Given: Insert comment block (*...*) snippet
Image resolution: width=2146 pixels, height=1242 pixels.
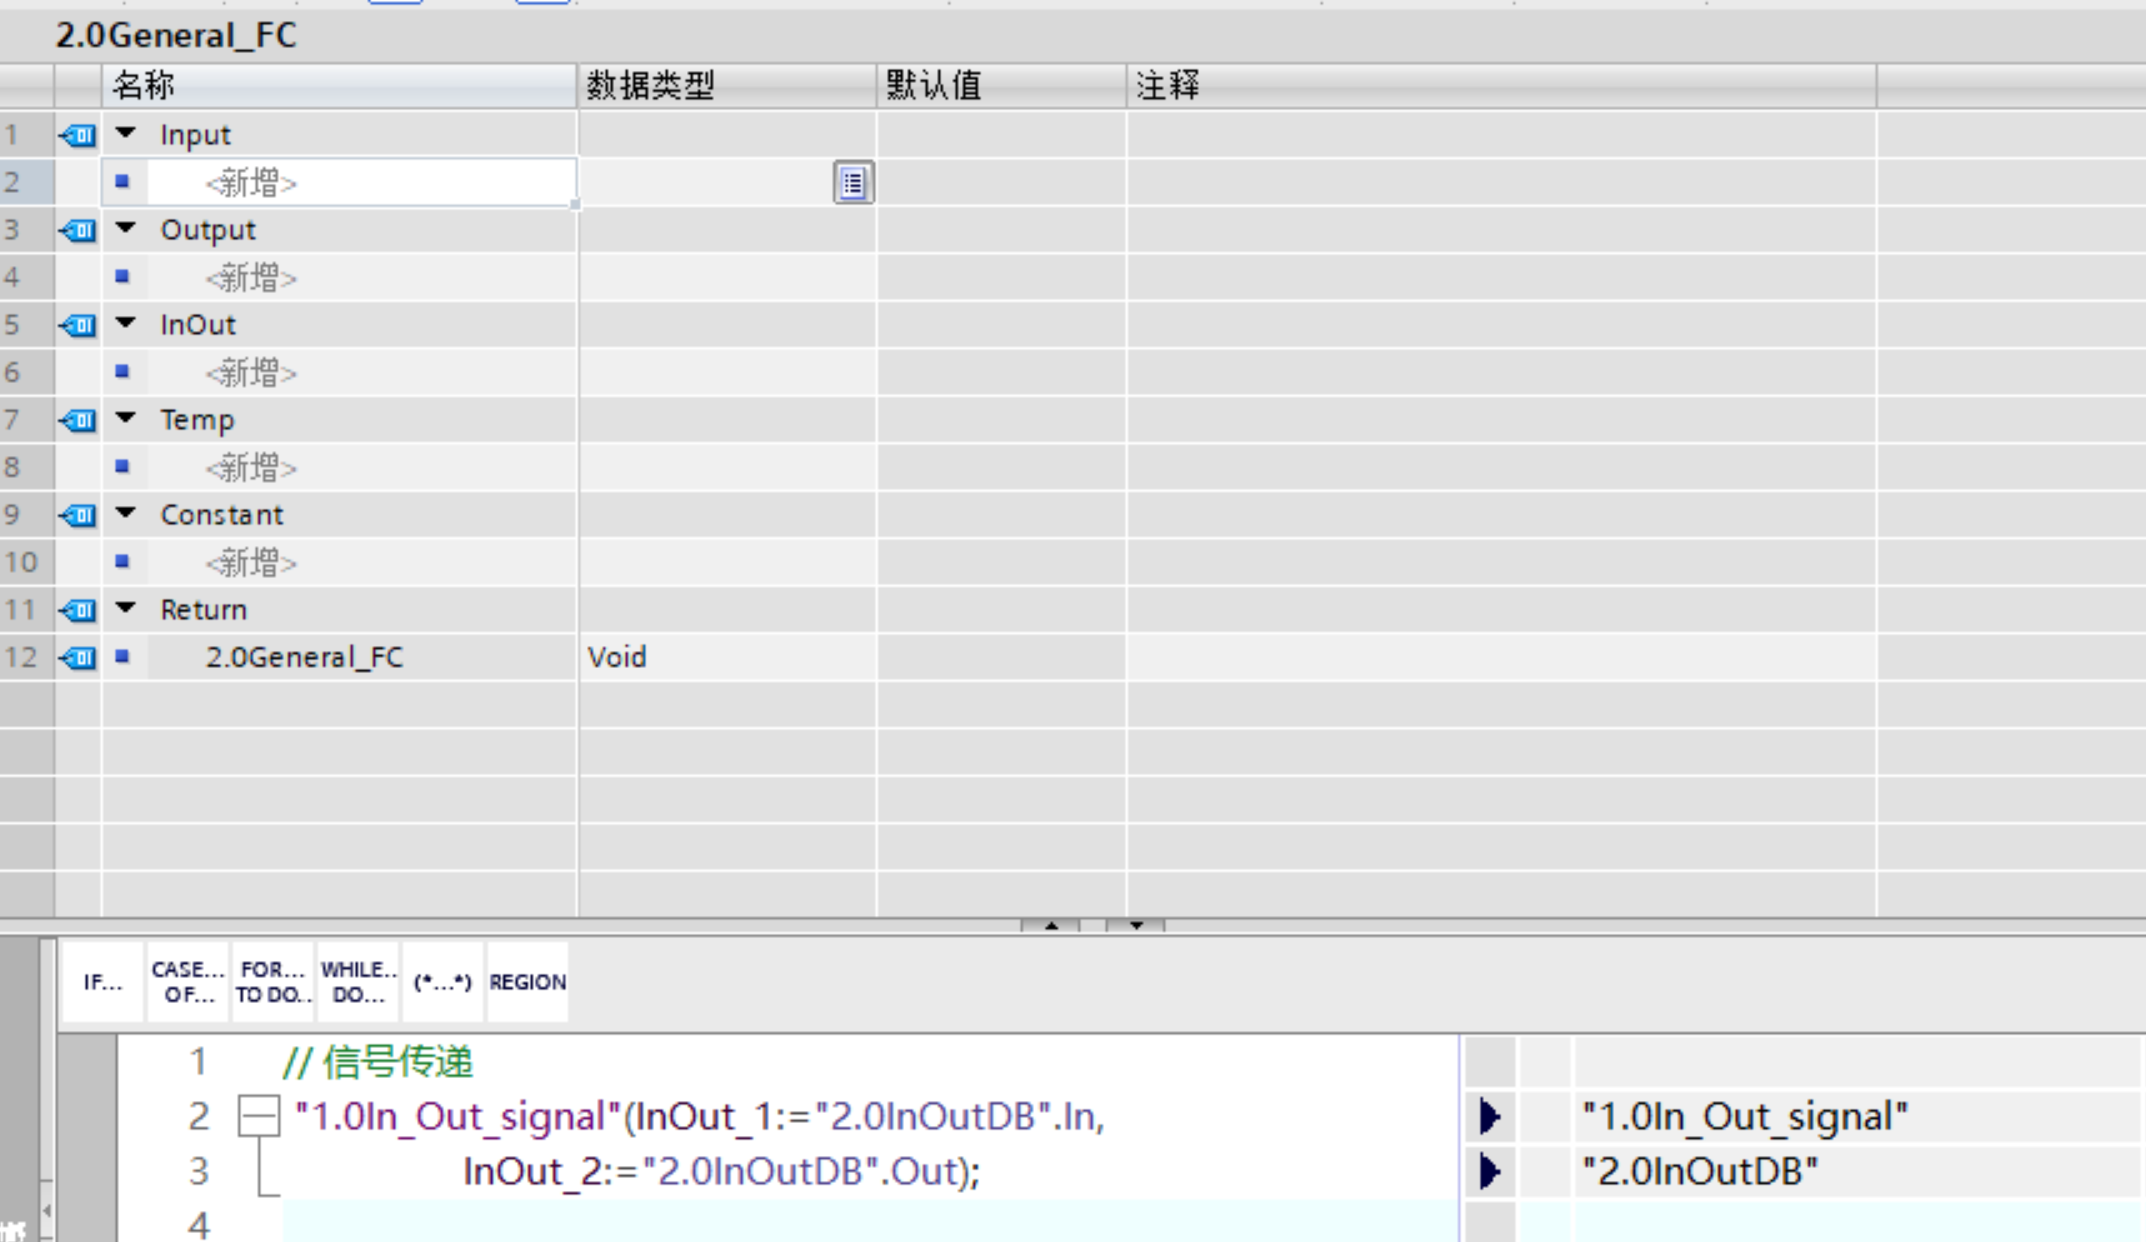Looking at the screenshot, I should point(442,982).
